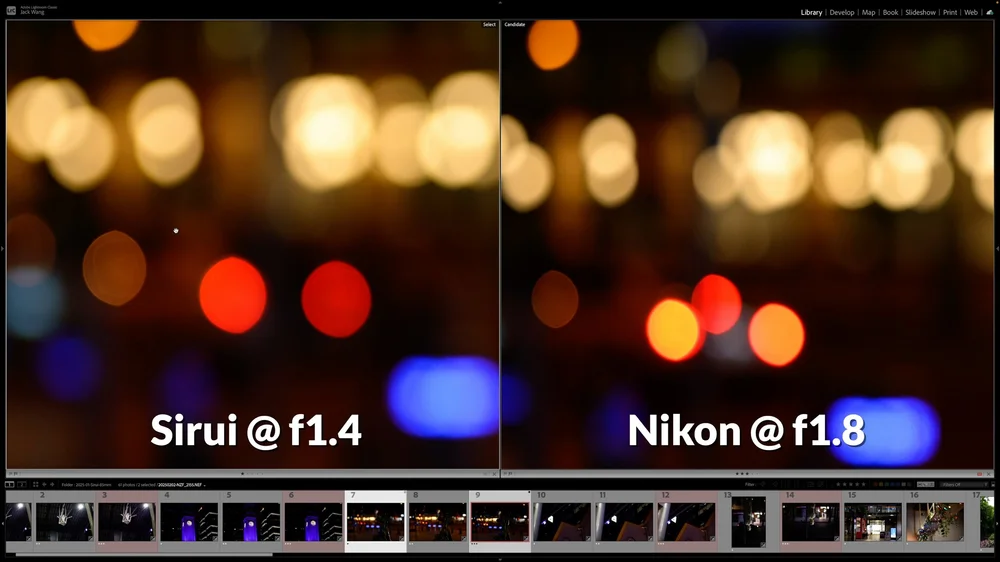Select filmstrip thumbnail number 15
Viewport: 1000px width, 562px height.
pyautogui.click(x=873, y=521)
